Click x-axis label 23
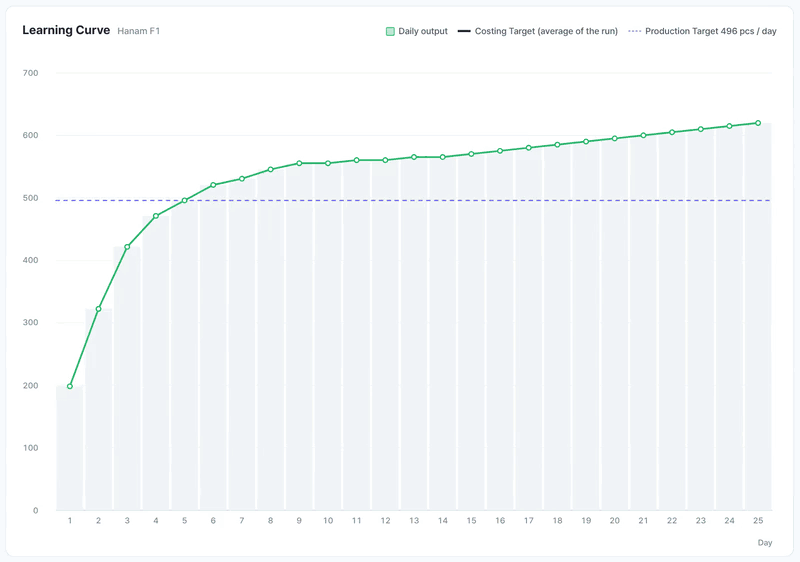 701,520
